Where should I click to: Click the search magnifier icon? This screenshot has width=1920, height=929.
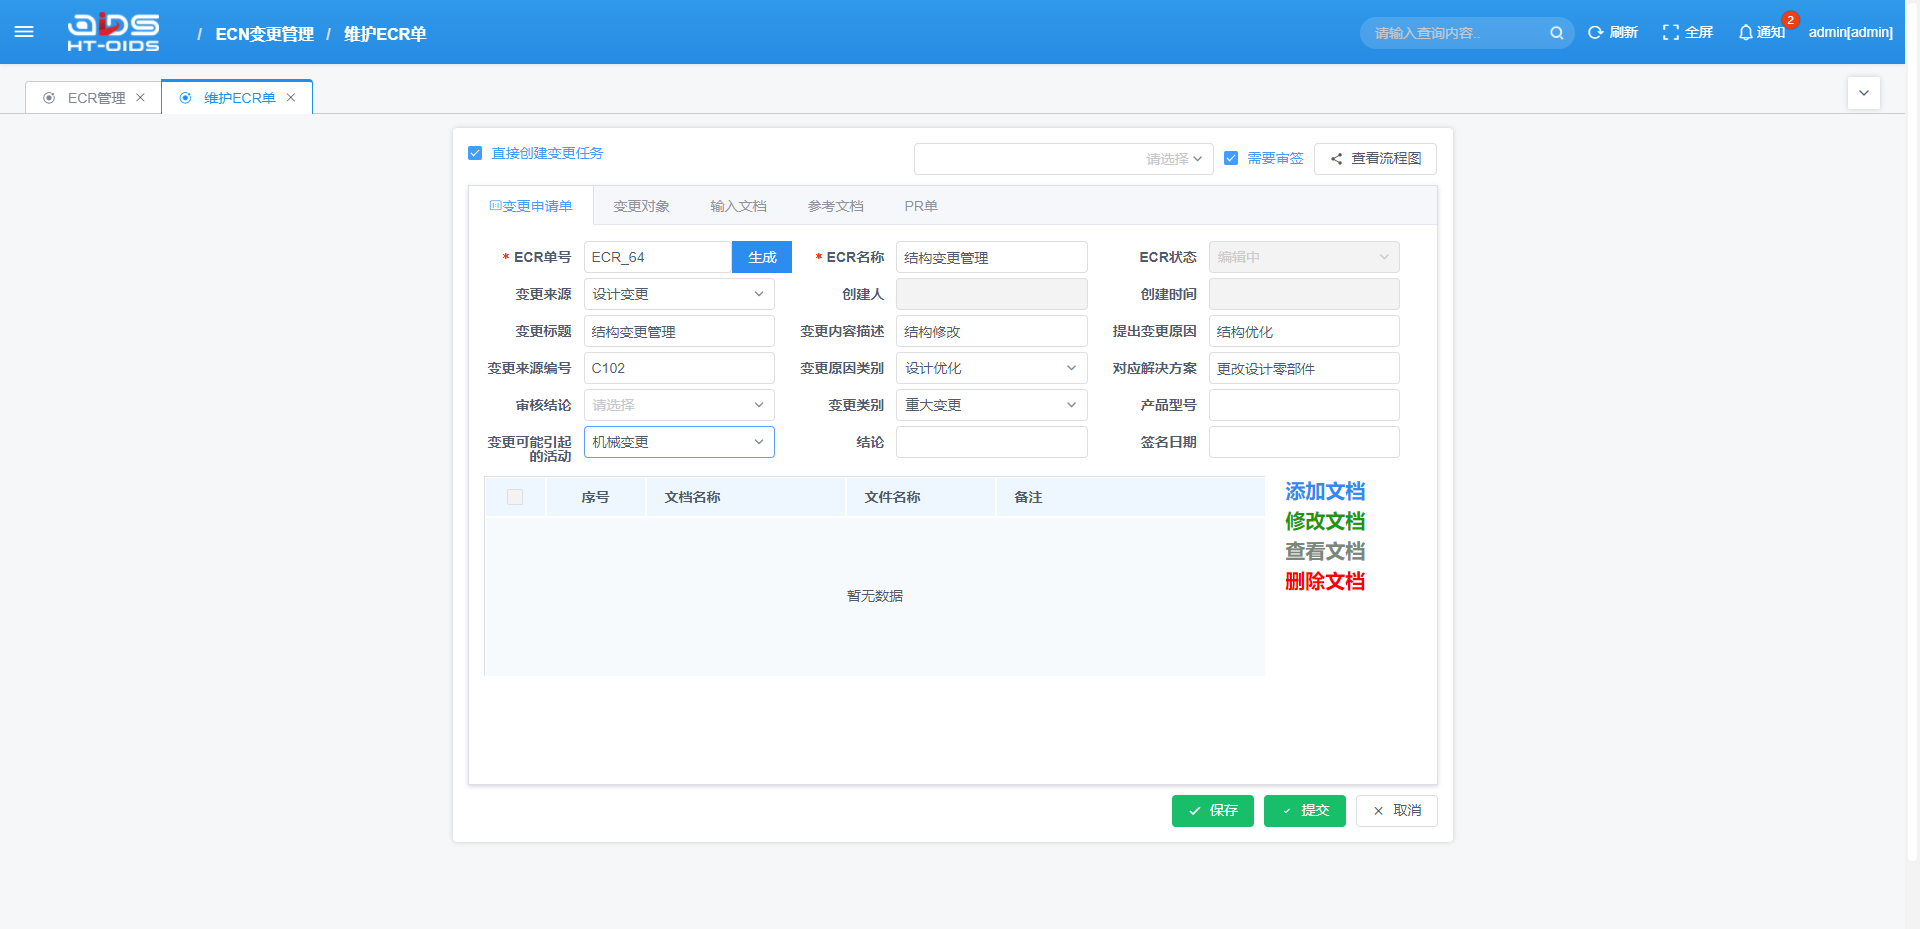[1556, 32]
